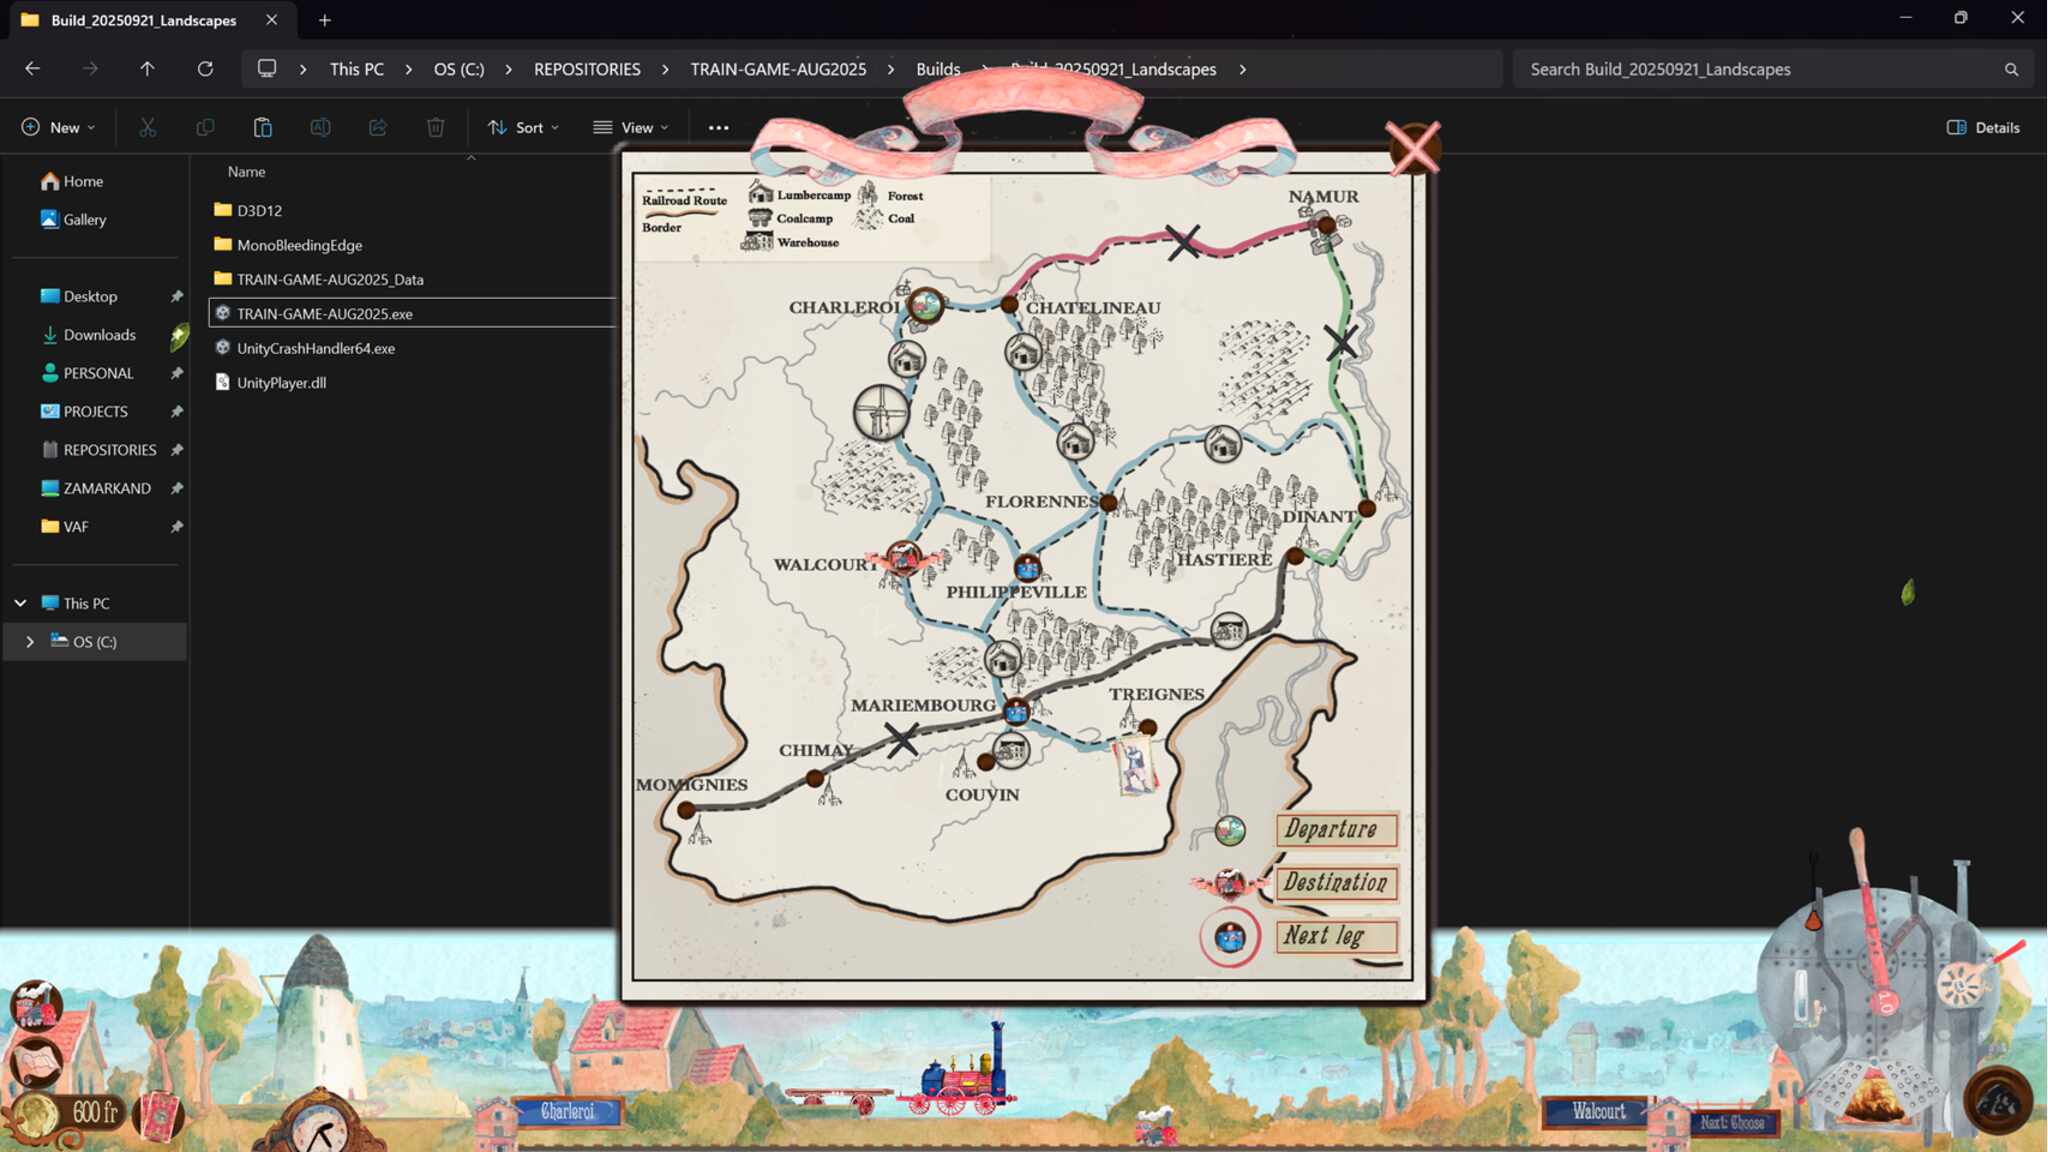This screenshot has height=1152, width=2048.
Task: Open the map flag icon
Action: pos(36,1062)
